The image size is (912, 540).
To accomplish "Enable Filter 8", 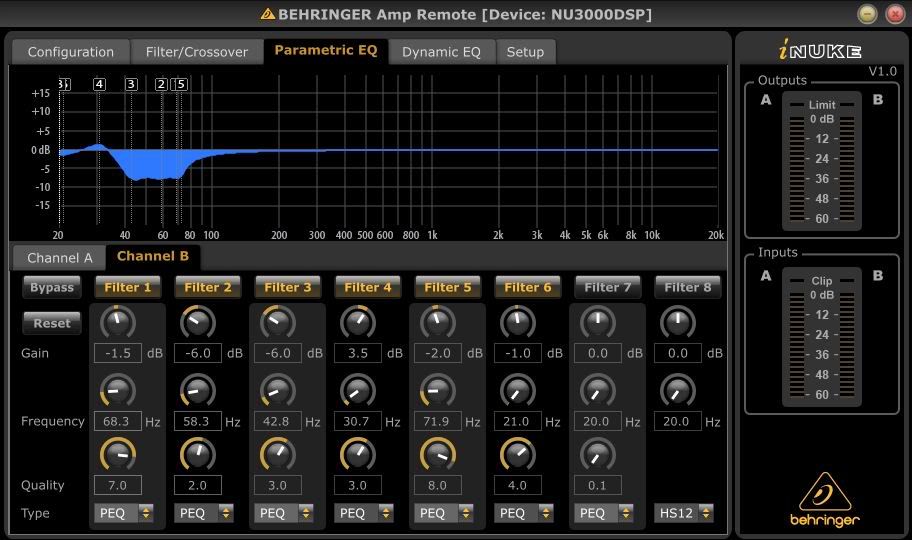I will [687, 287].
